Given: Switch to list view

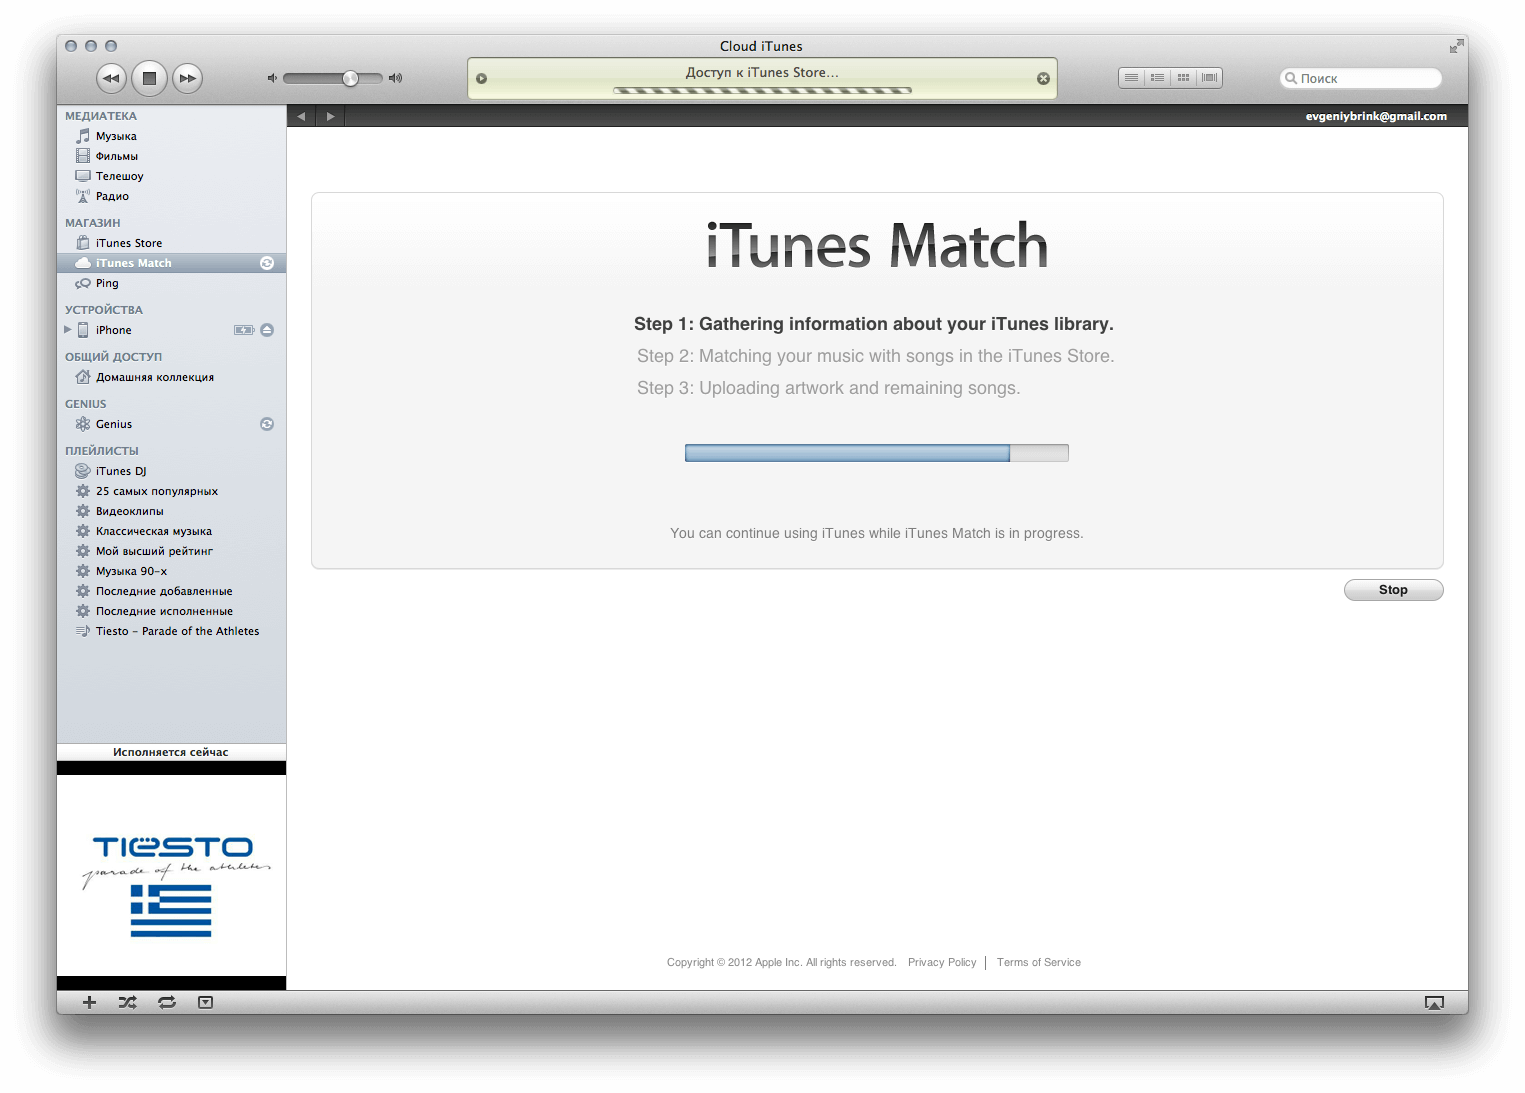Looking at the screenshot, I should [x=1131, y=78].
